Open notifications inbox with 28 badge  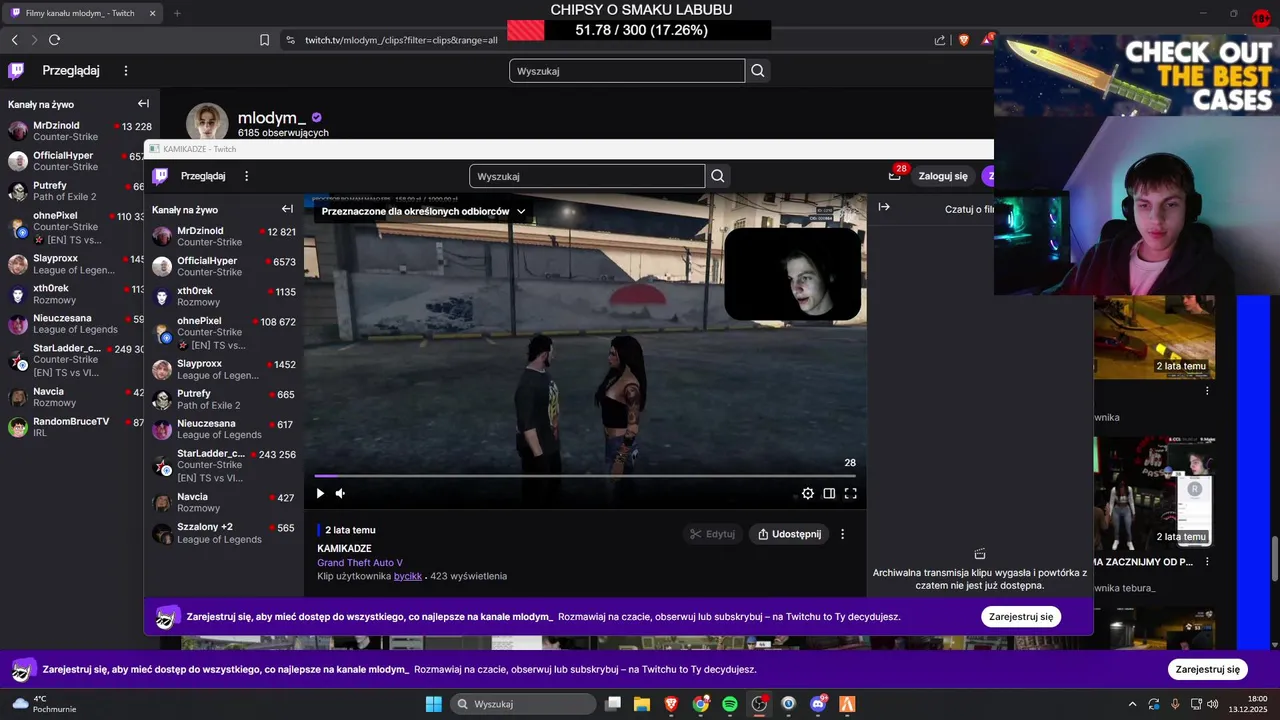(x=895, y=175)
